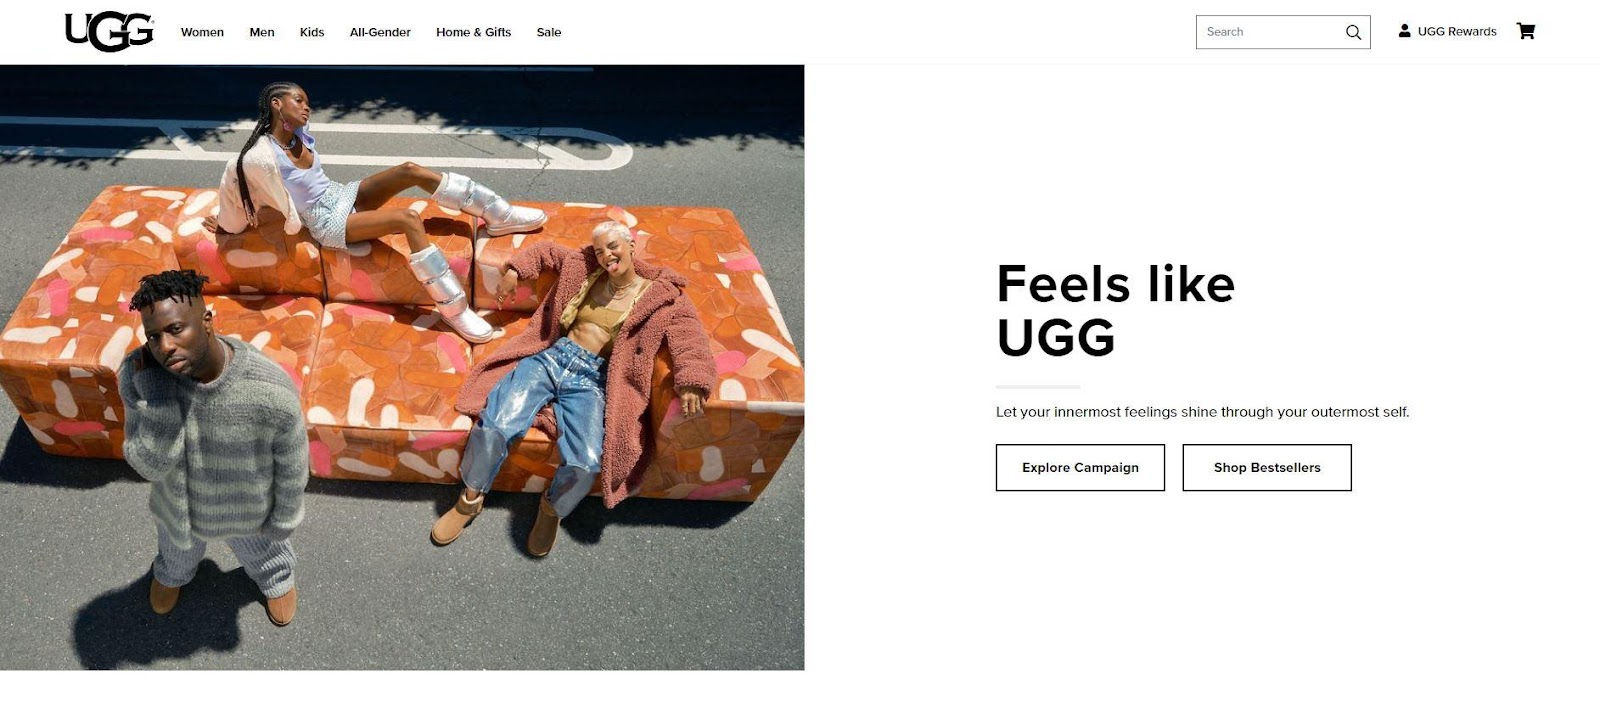
Task: Click the Explore Campaign button
Action: (x=1080, y=468)
